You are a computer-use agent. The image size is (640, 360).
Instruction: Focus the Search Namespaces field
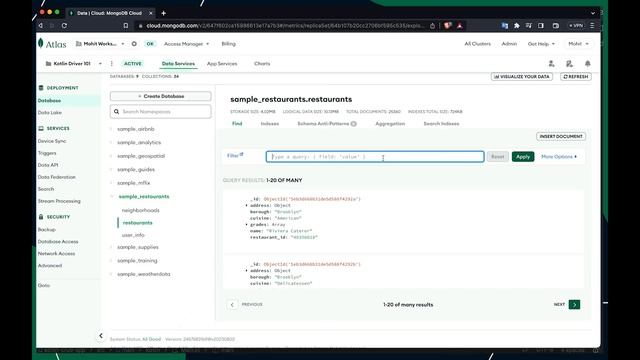pyautogui.click(x=160, y=111)
